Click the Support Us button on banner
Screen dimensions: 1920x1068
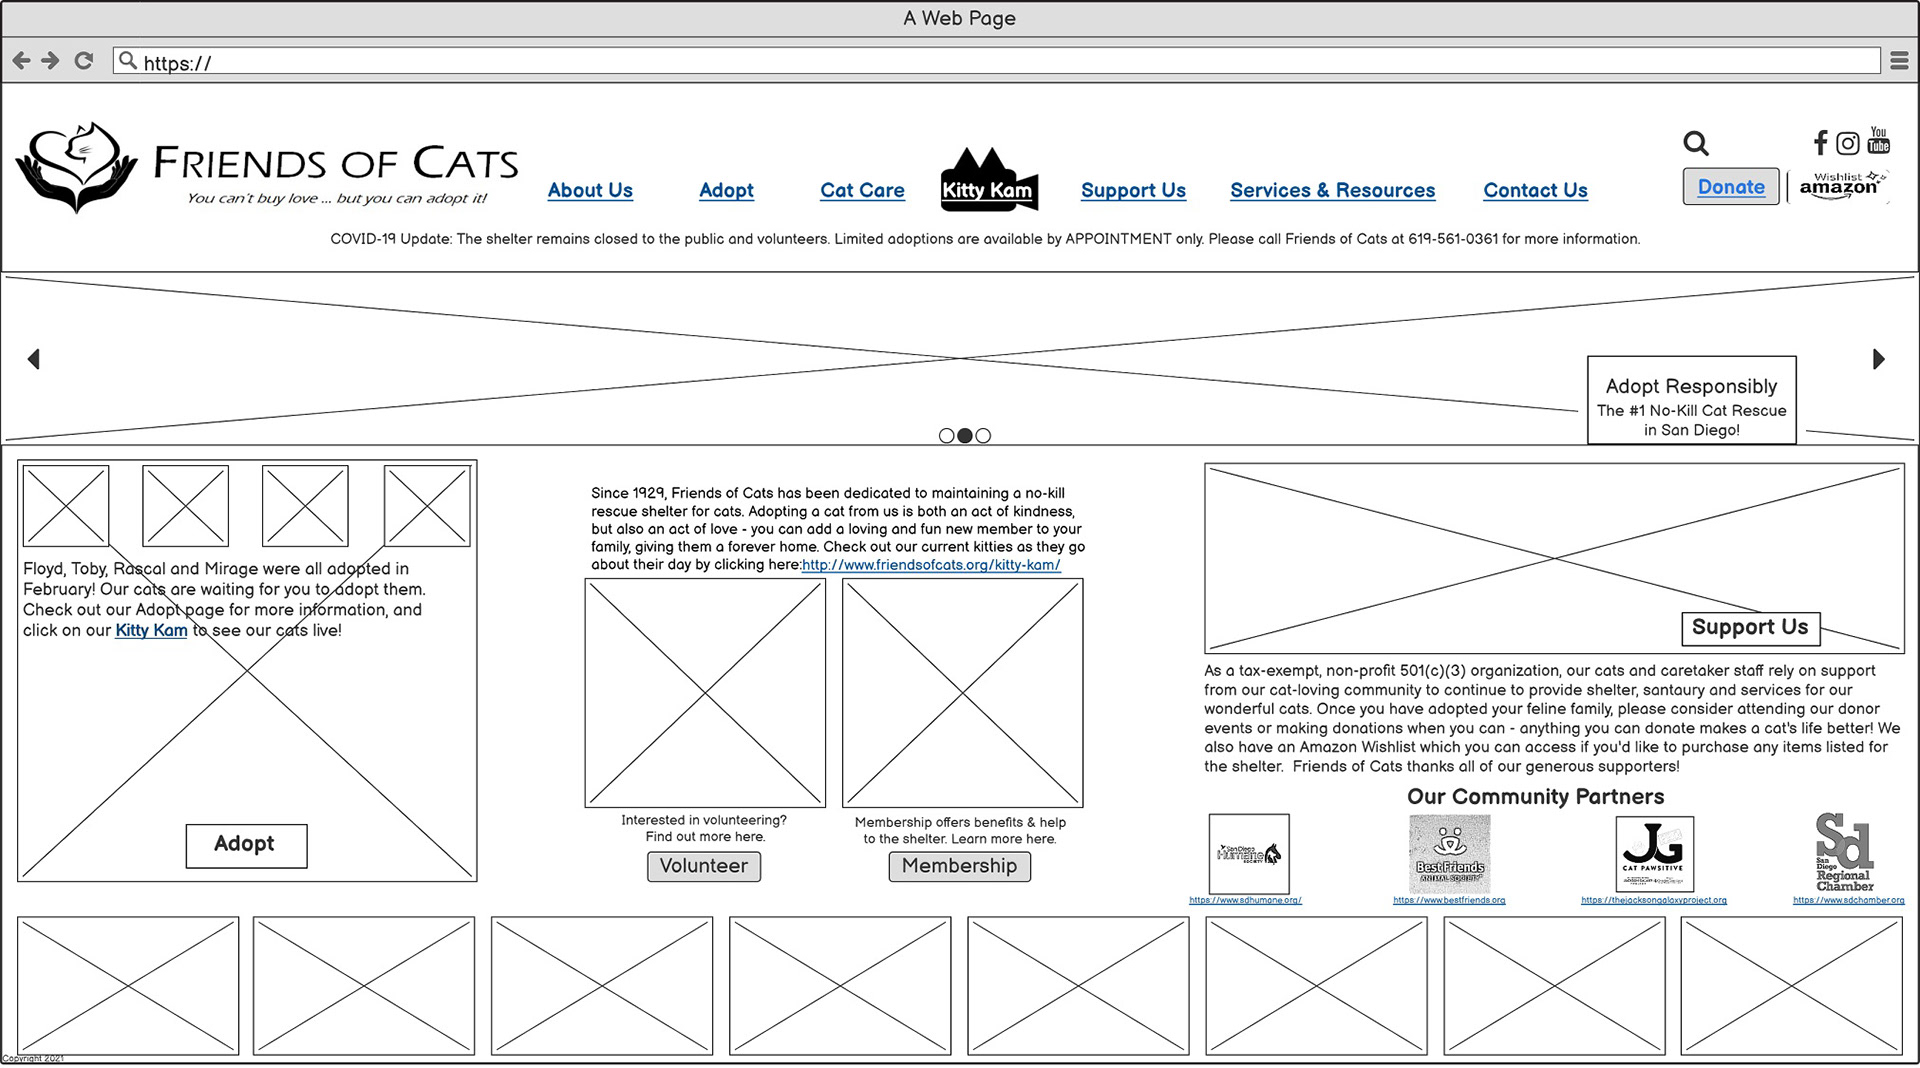coord(1750,628)
